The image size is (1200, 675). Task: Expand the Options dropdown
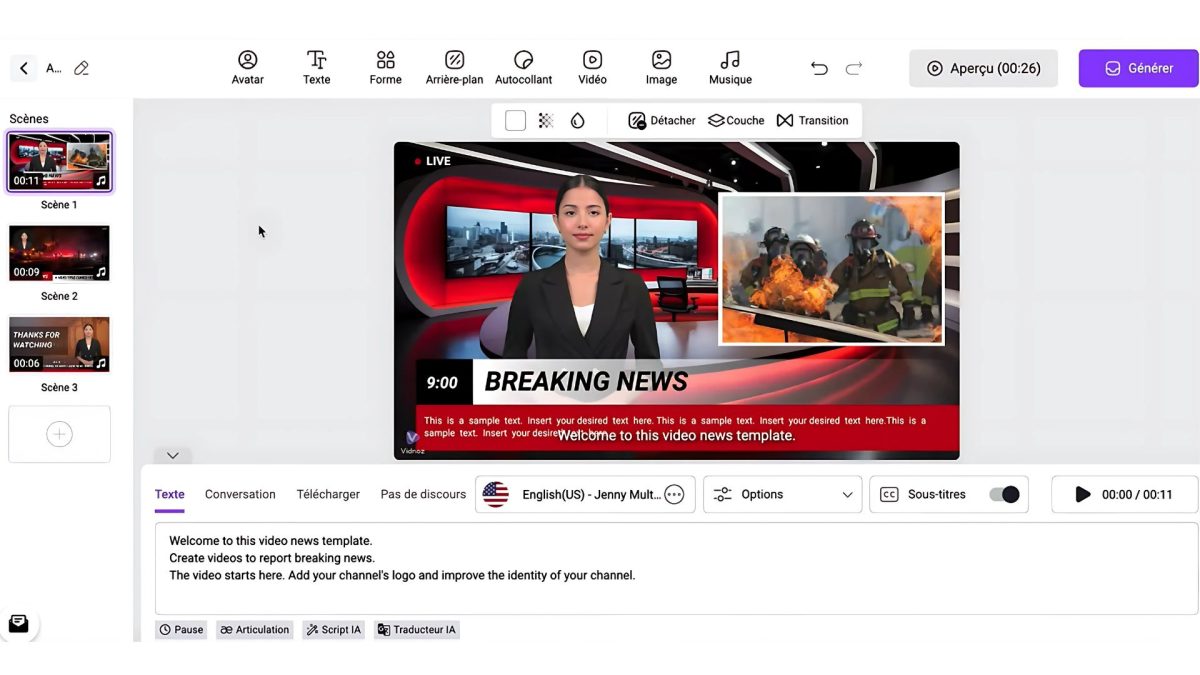tap(782, 494)
